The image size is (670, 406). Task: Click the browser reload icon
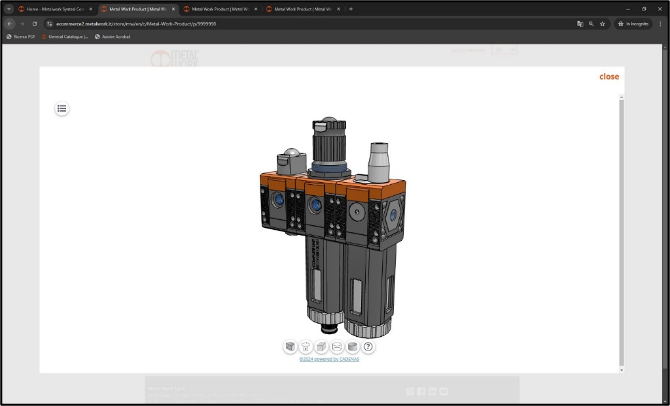(34, 23)
